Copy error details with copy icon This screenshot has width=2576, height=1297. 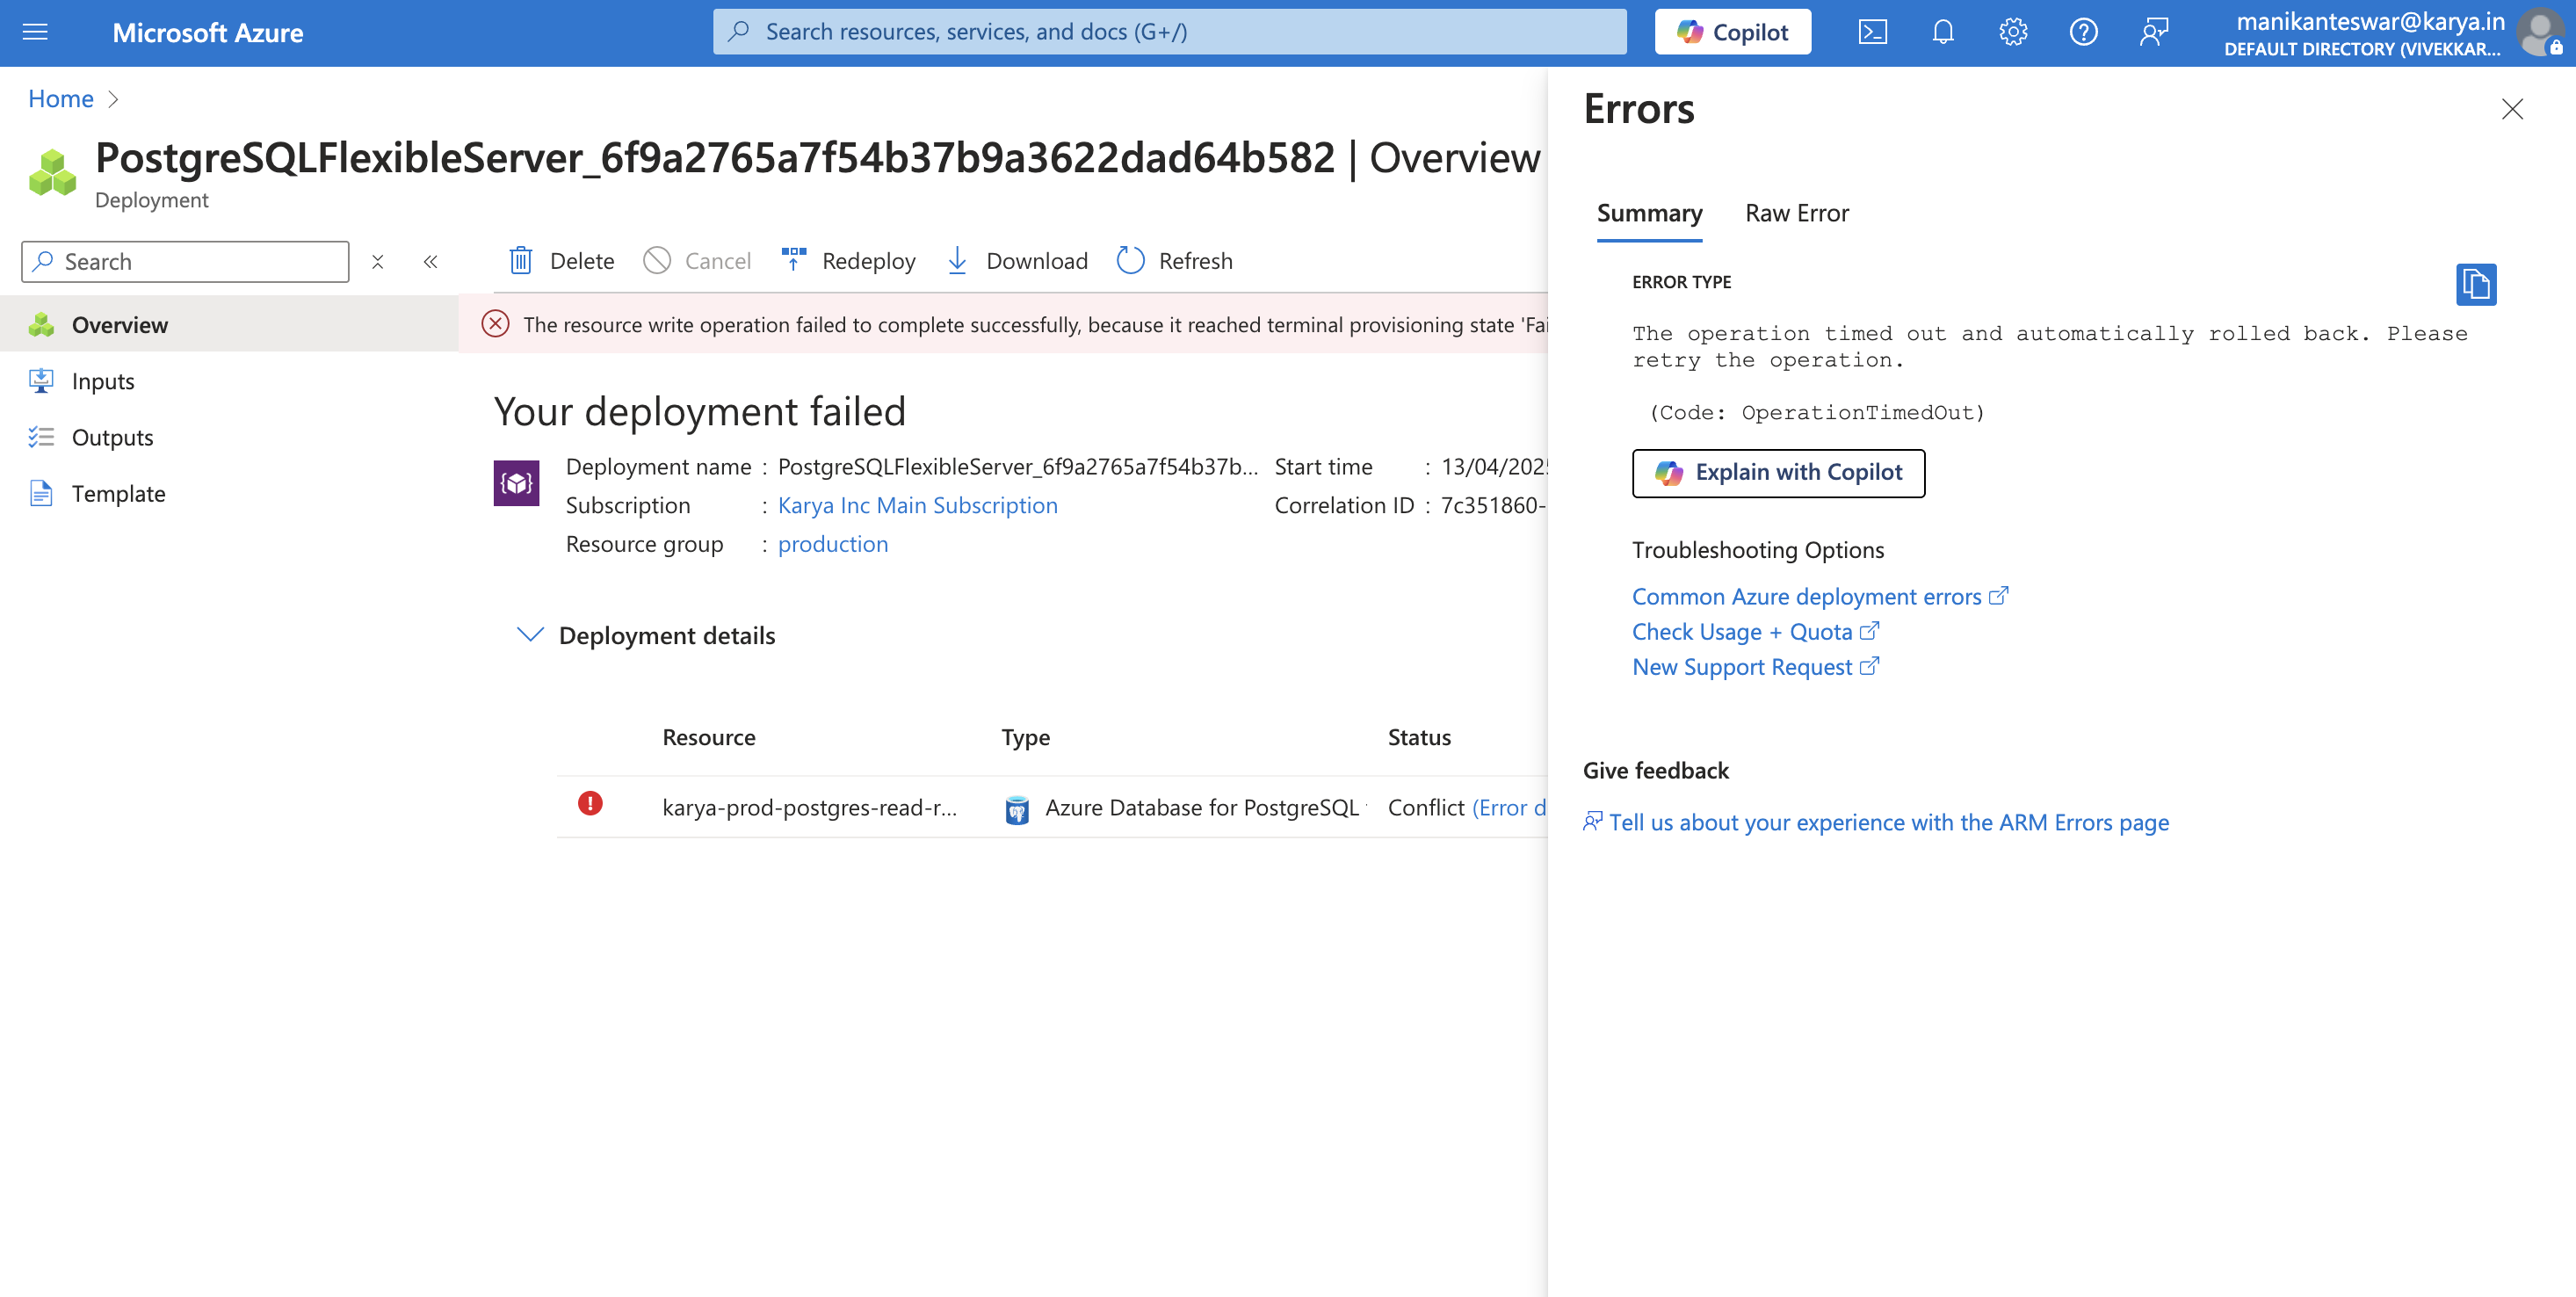point(2475,284)
